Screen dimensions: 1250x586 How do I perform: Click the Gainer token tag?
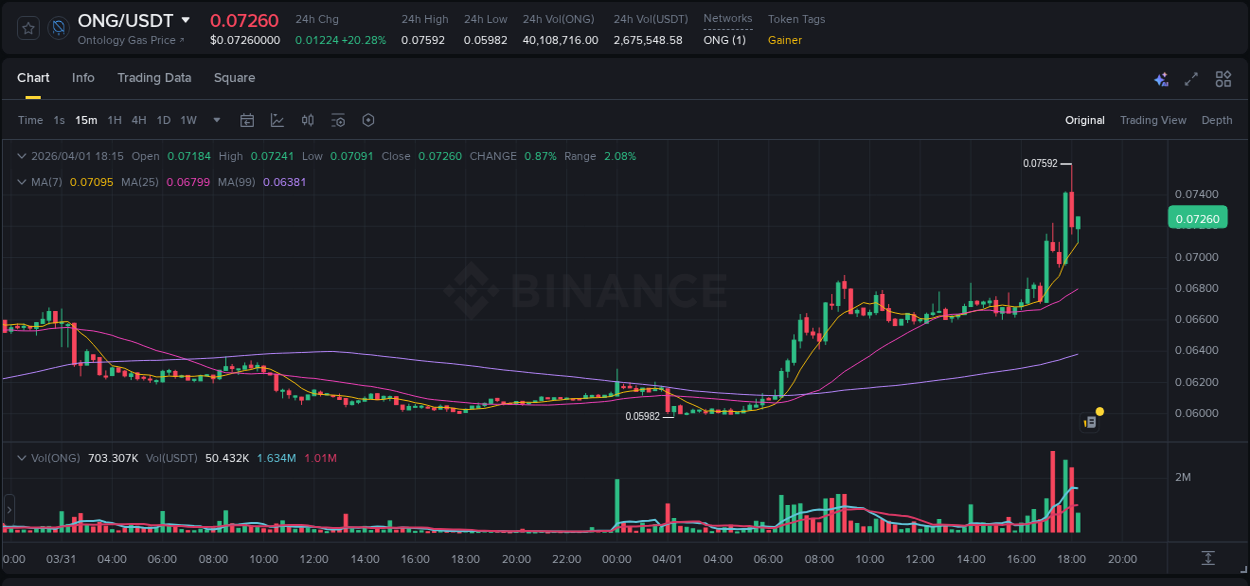[785, 40]
